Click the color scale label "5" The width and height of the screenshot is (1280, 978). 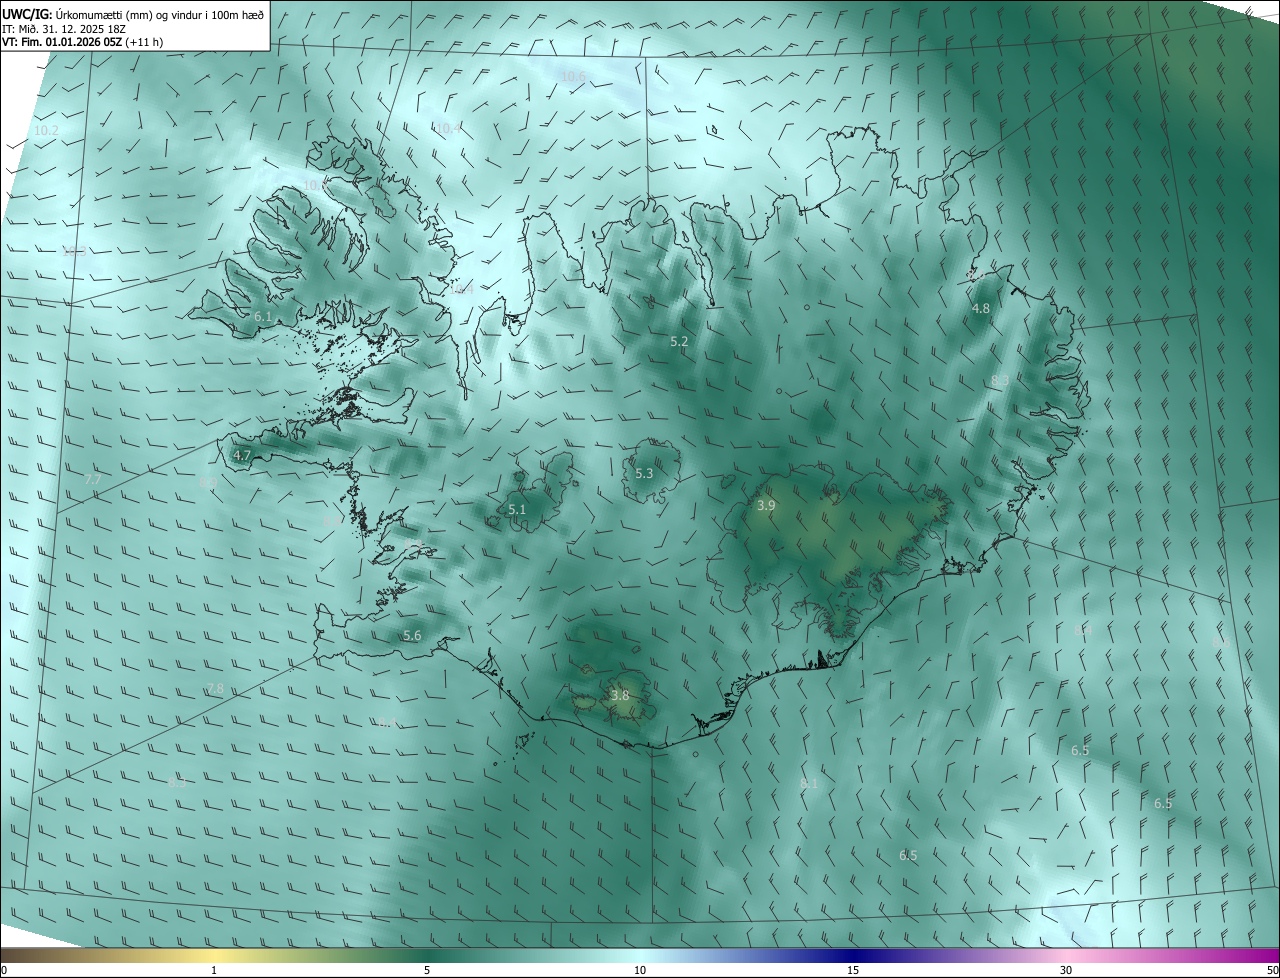427,971
